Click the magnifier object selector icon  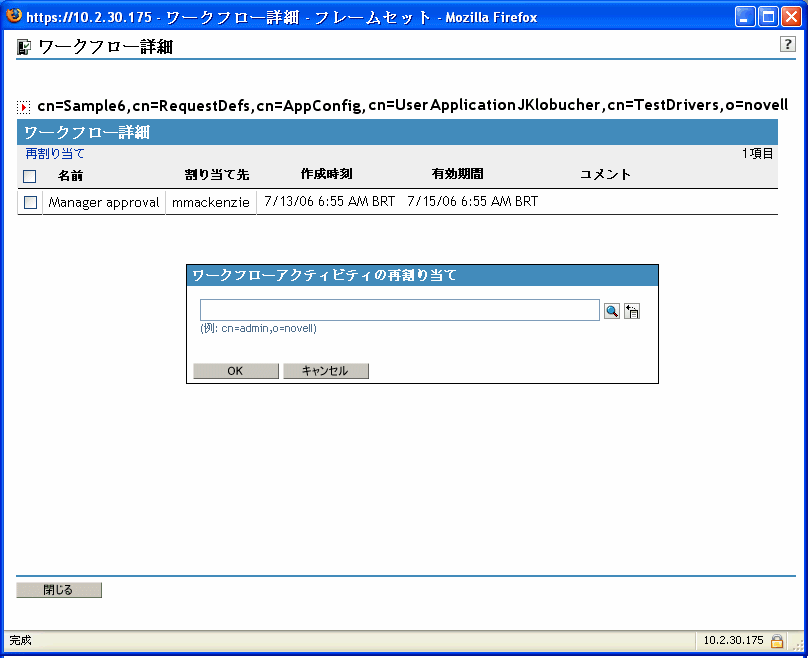611,311
